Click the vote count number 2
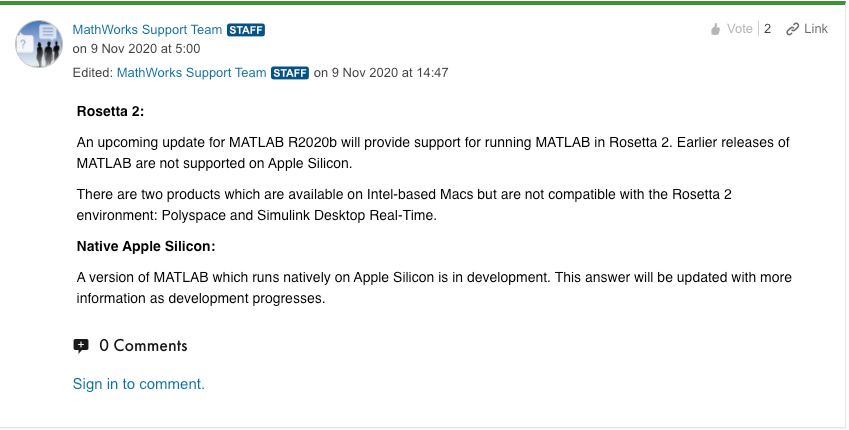This screenshot has height=430, width=849. coord(767,29)
